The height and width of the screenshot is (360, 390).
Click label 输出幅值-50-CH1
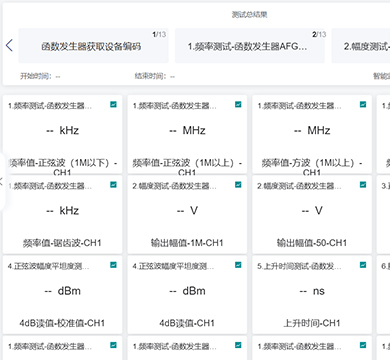click(x=312, y=243)
